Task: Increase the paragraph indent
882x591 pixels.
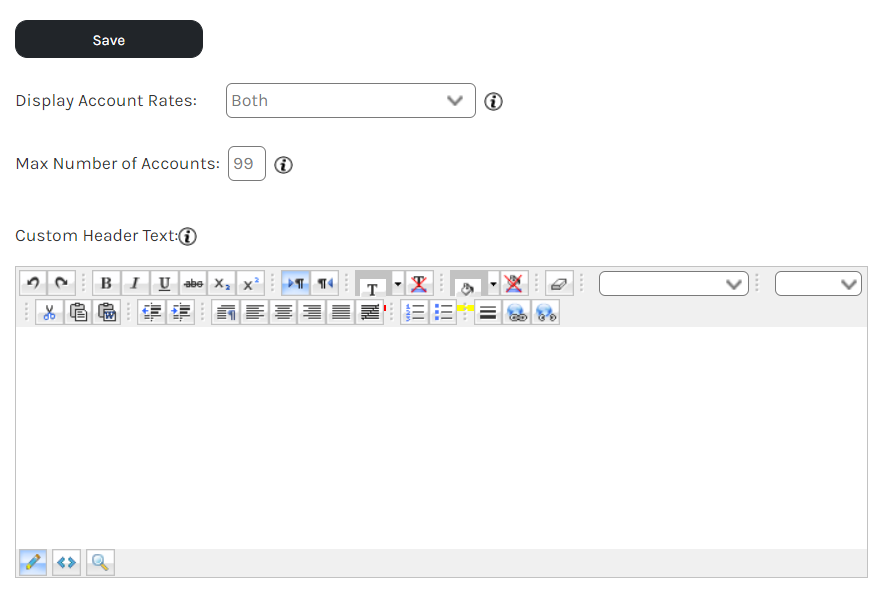Action: [181, 312]
